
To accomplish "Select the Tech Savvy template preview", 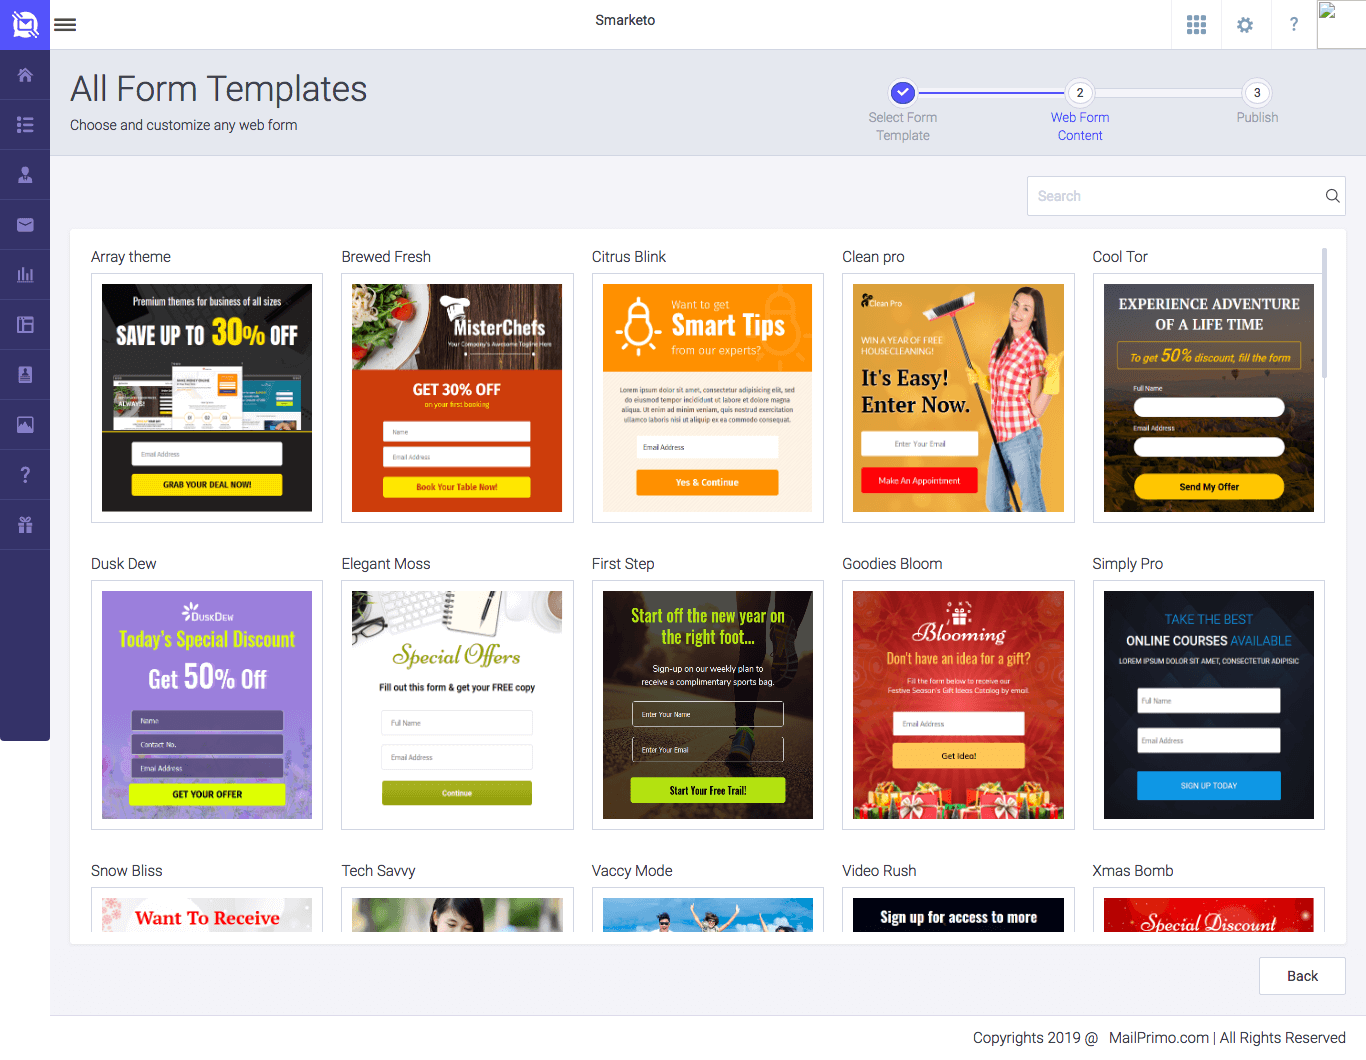I will pos(457,912).
